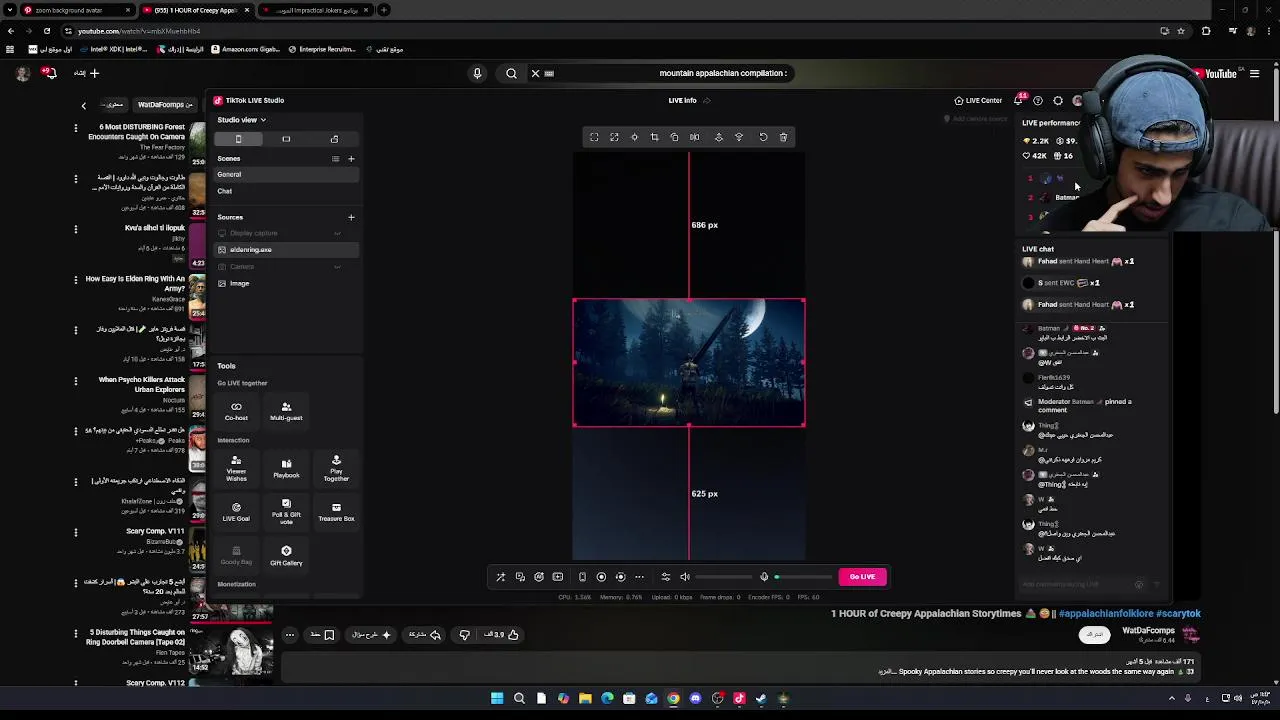
Task: Open Windows Start menu
Action: pos(497,699)
